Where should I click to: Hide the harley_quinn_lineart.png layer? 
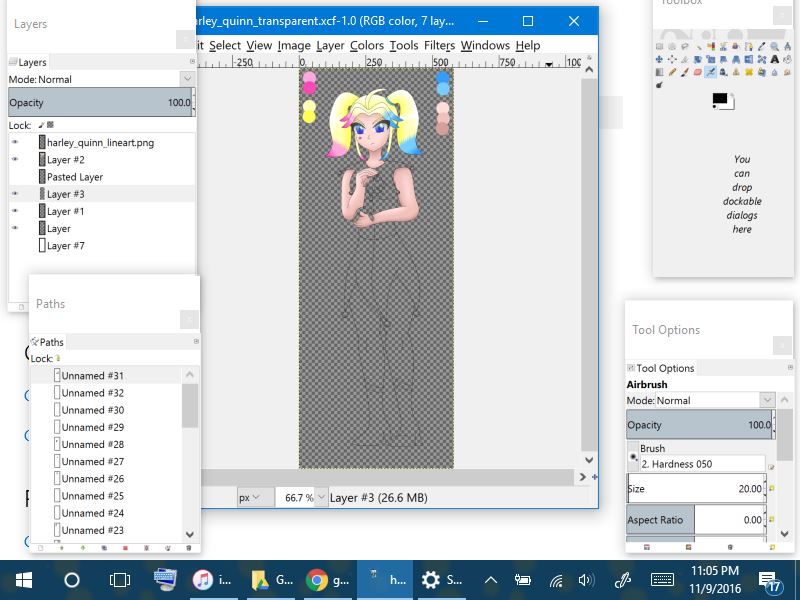pyautogui.click(x=15, y=142)
